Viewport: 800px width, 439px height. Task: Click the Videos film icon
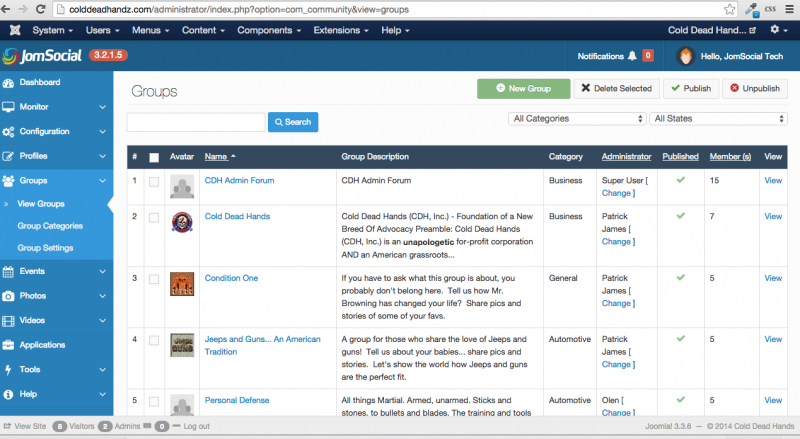tap(8, 321)
